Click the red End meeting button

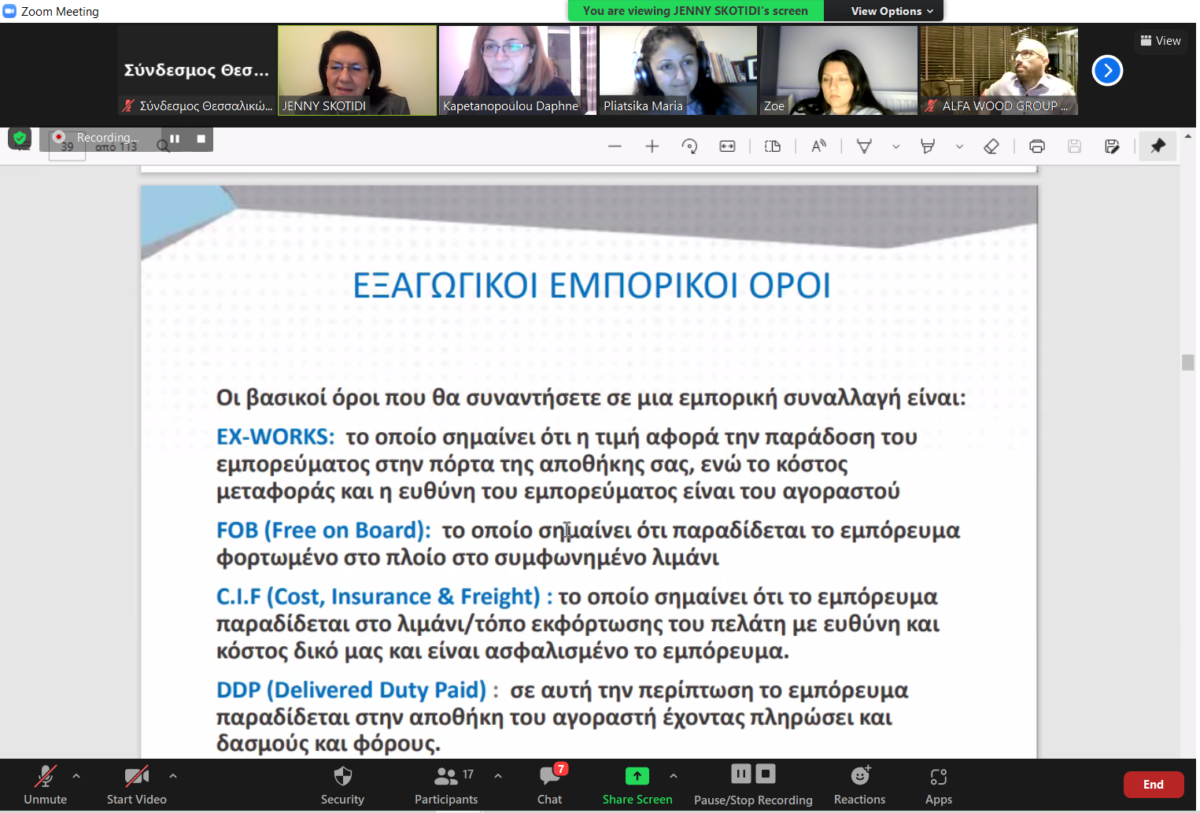1153,785
